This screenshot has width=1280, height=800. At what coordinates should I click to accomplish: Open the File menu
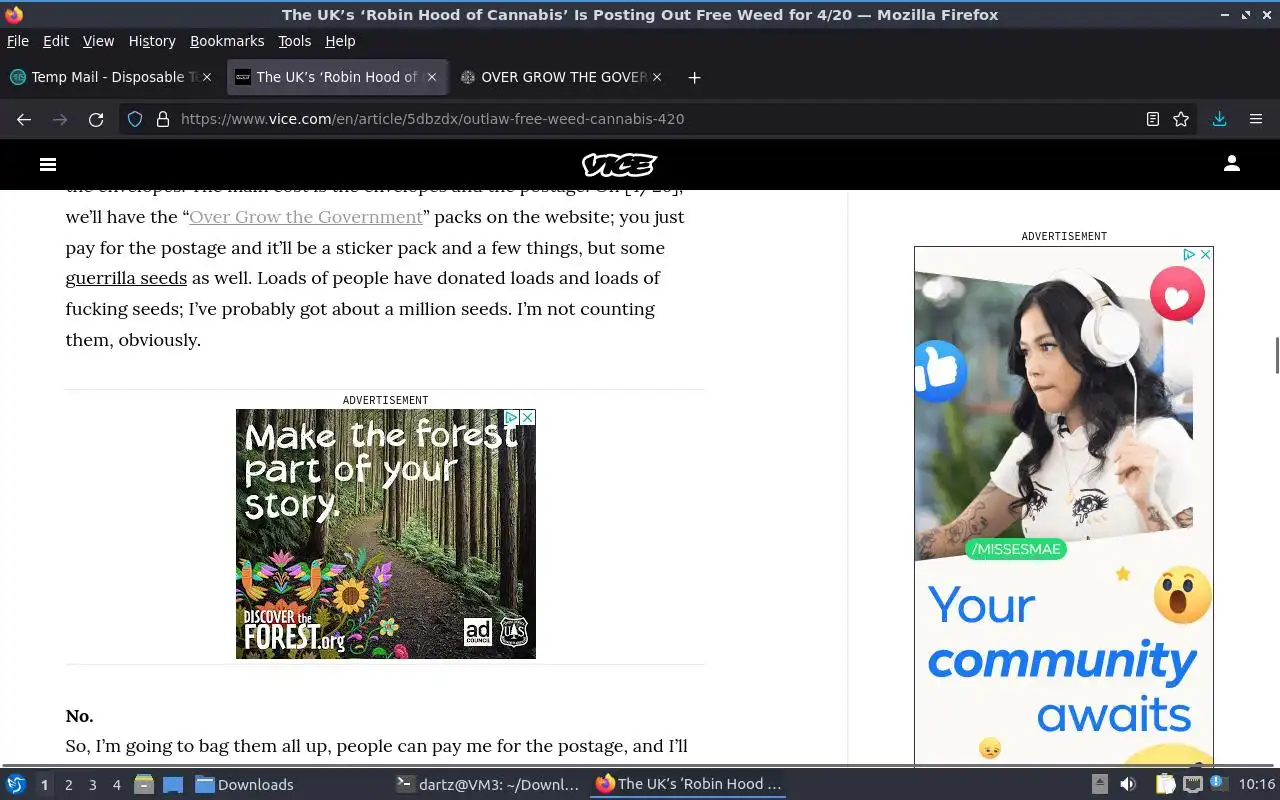(x=18, y=41)
